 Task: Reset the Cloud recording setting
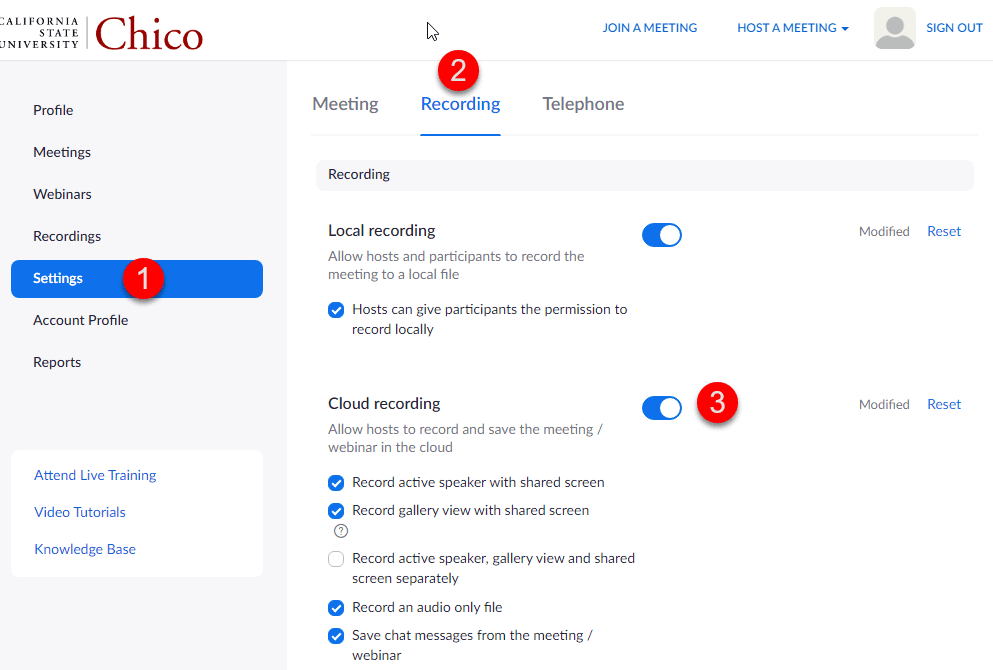pyautogui.click(x=943, y=404)
